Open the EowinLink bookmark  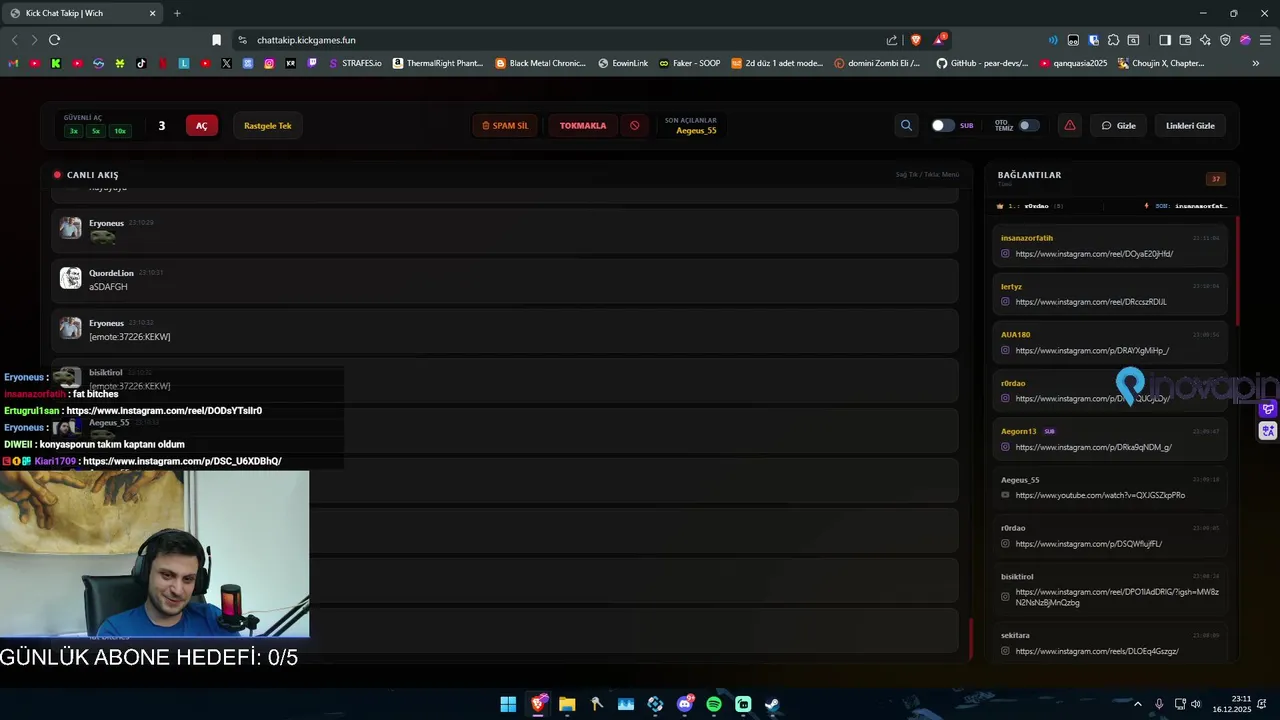pyautogui.click(x=623, y=63)
